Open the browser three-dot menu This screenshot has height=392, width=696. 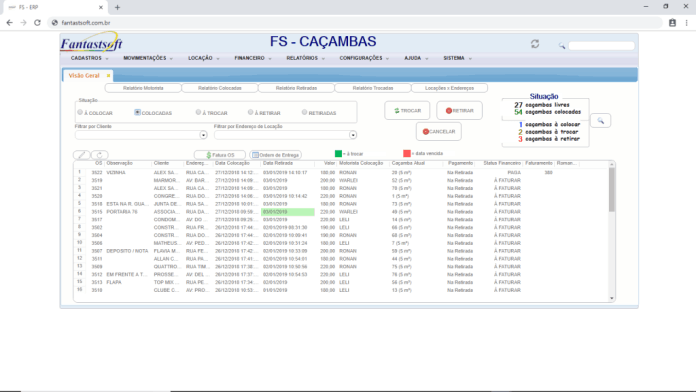pos(686,23)
